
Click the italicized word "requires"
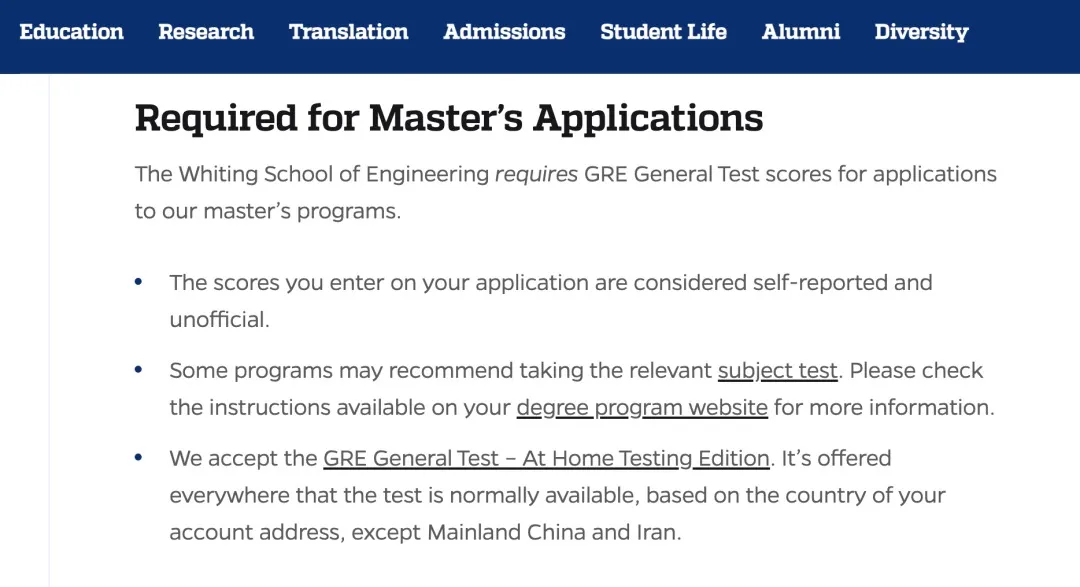click(536, 175)
